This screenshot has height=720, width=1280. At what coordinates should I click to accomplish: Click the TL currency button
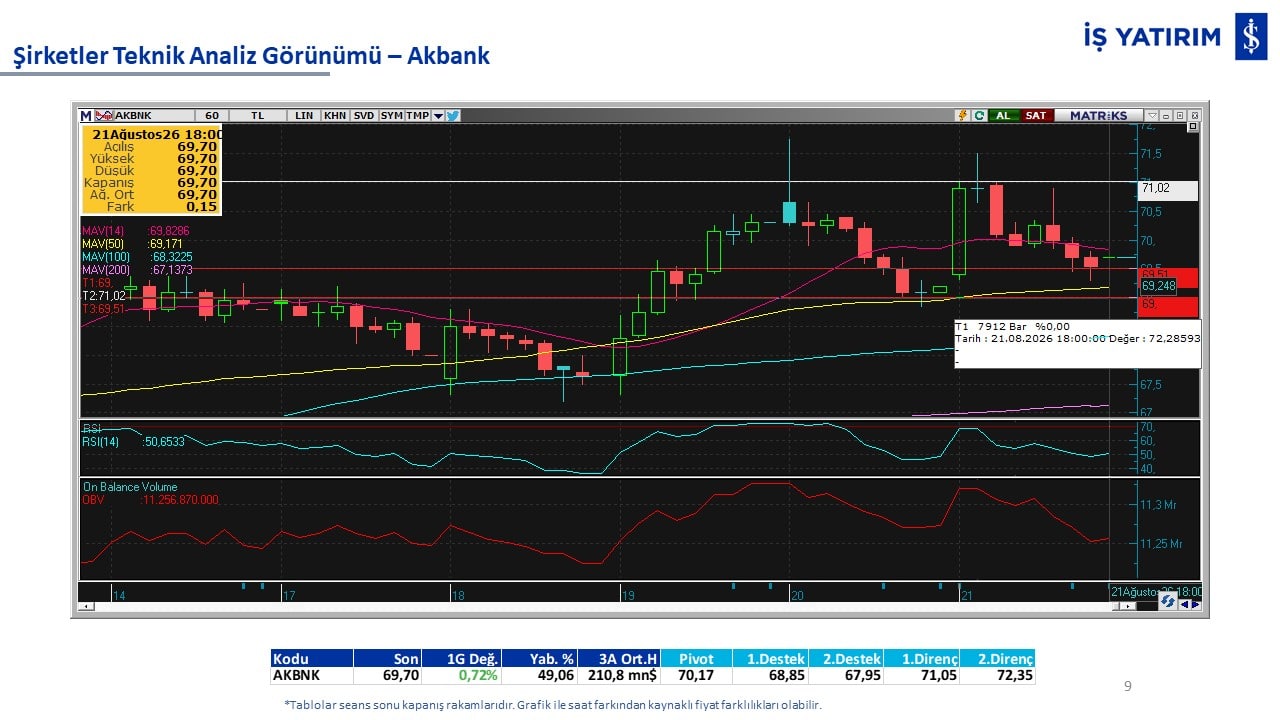258,115
